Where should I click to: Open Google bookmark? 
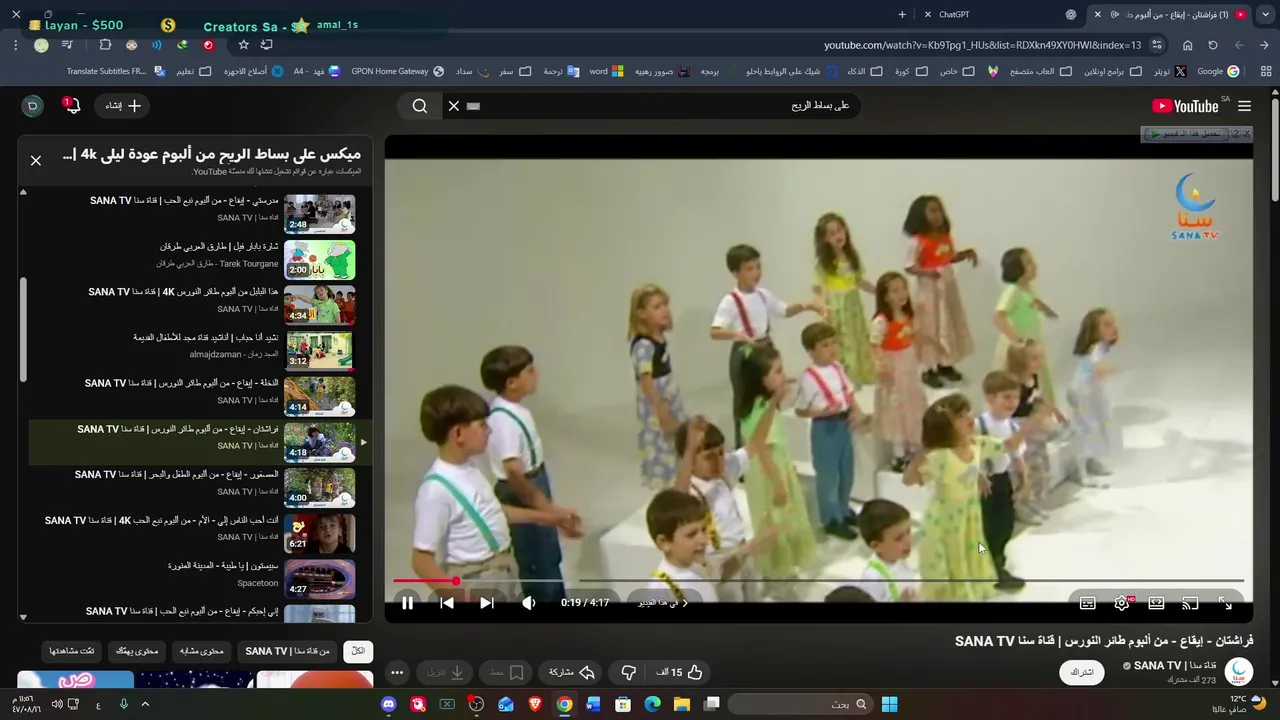(x=1218, y=71)
